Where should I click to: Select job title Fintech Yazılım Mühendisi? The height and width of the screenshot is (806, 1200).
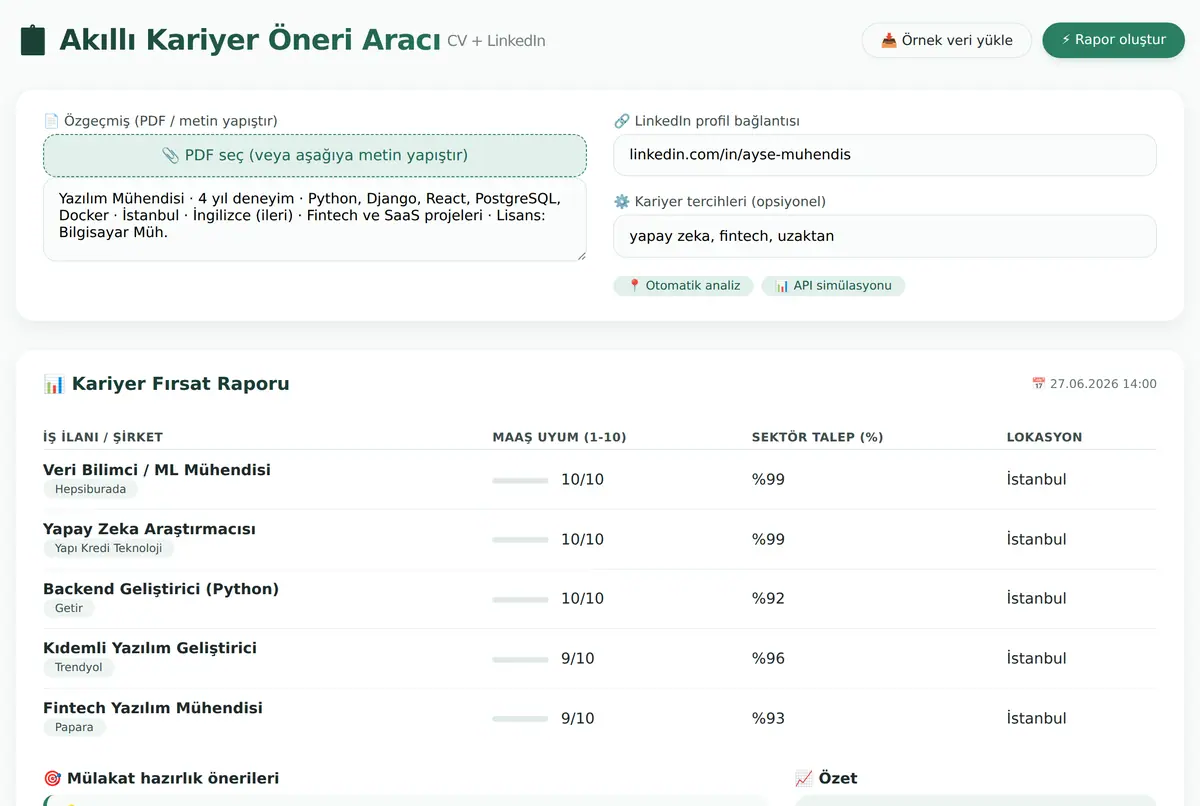click(x=153, y=708)
